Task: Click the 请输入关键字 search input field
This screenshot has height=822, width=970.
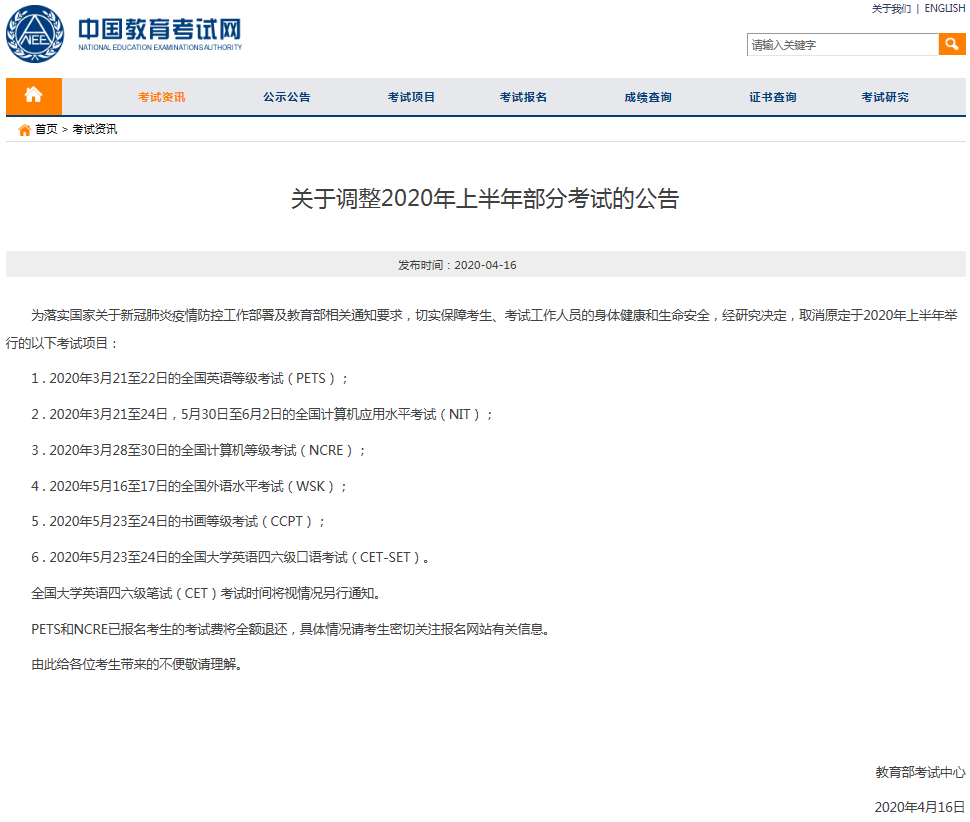Action: click(x=840, y=44)
